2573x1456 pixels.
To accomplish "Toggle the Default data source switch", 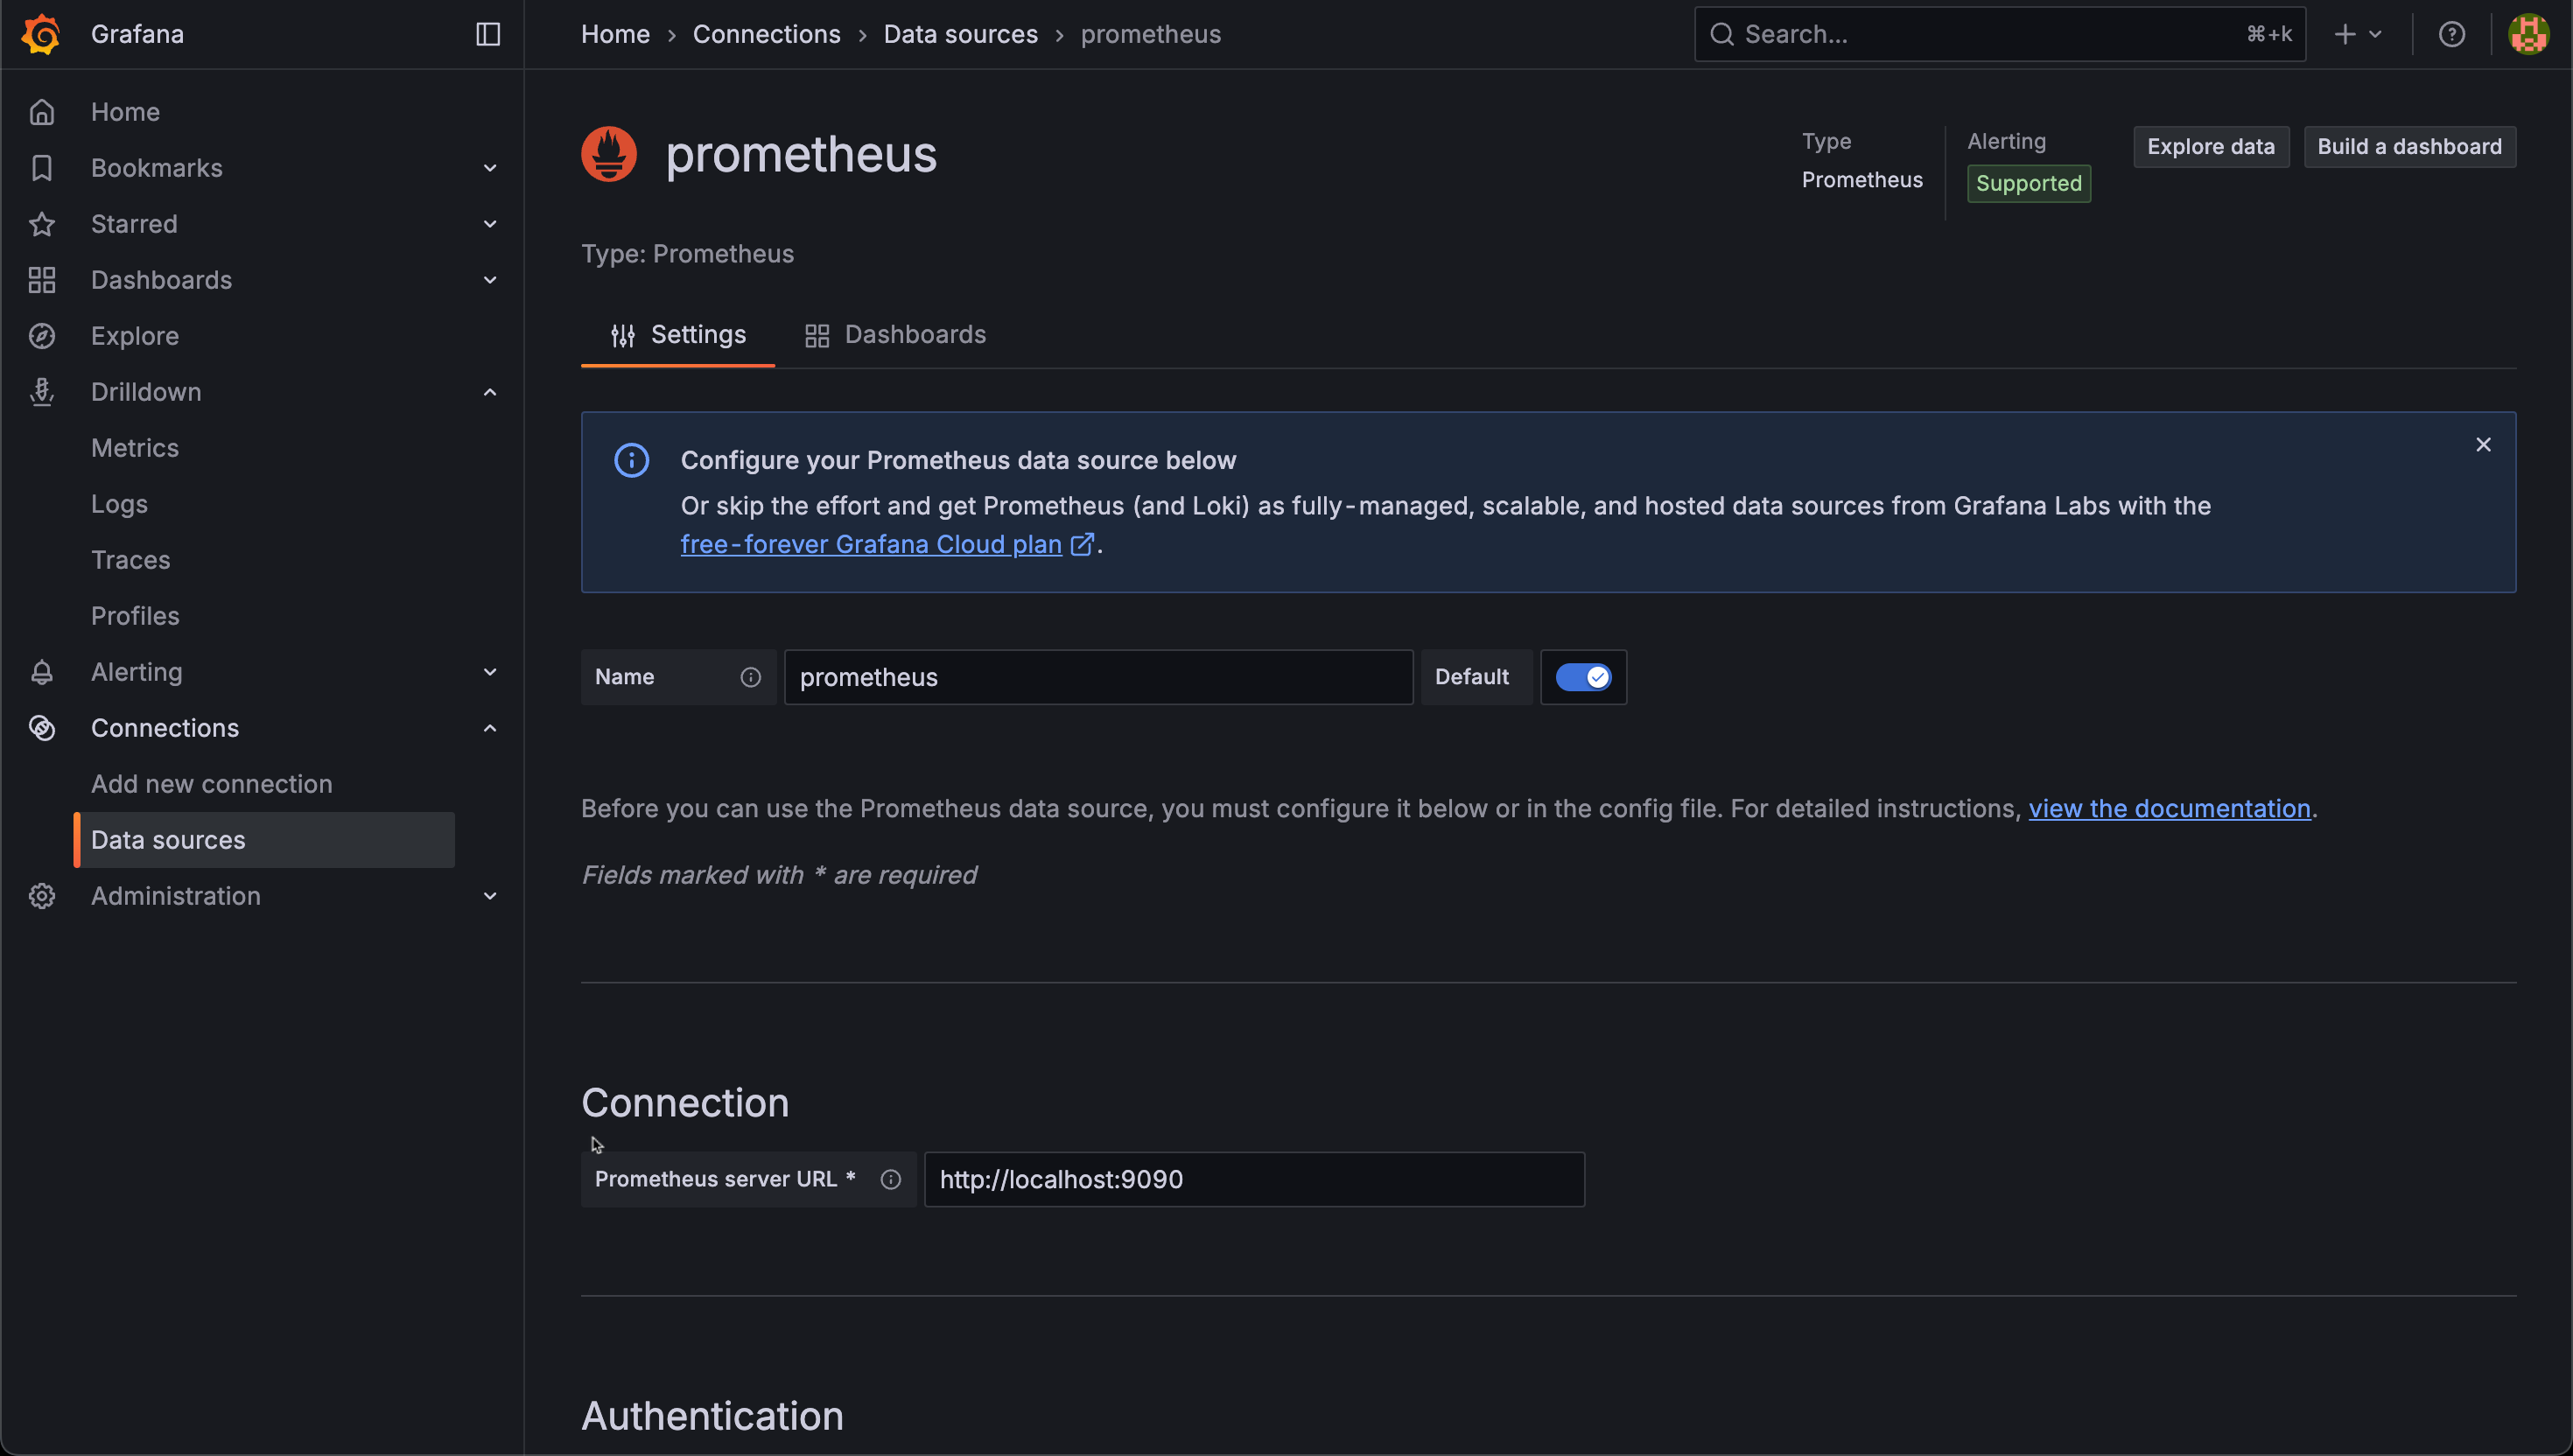I will pos(1582,677).
